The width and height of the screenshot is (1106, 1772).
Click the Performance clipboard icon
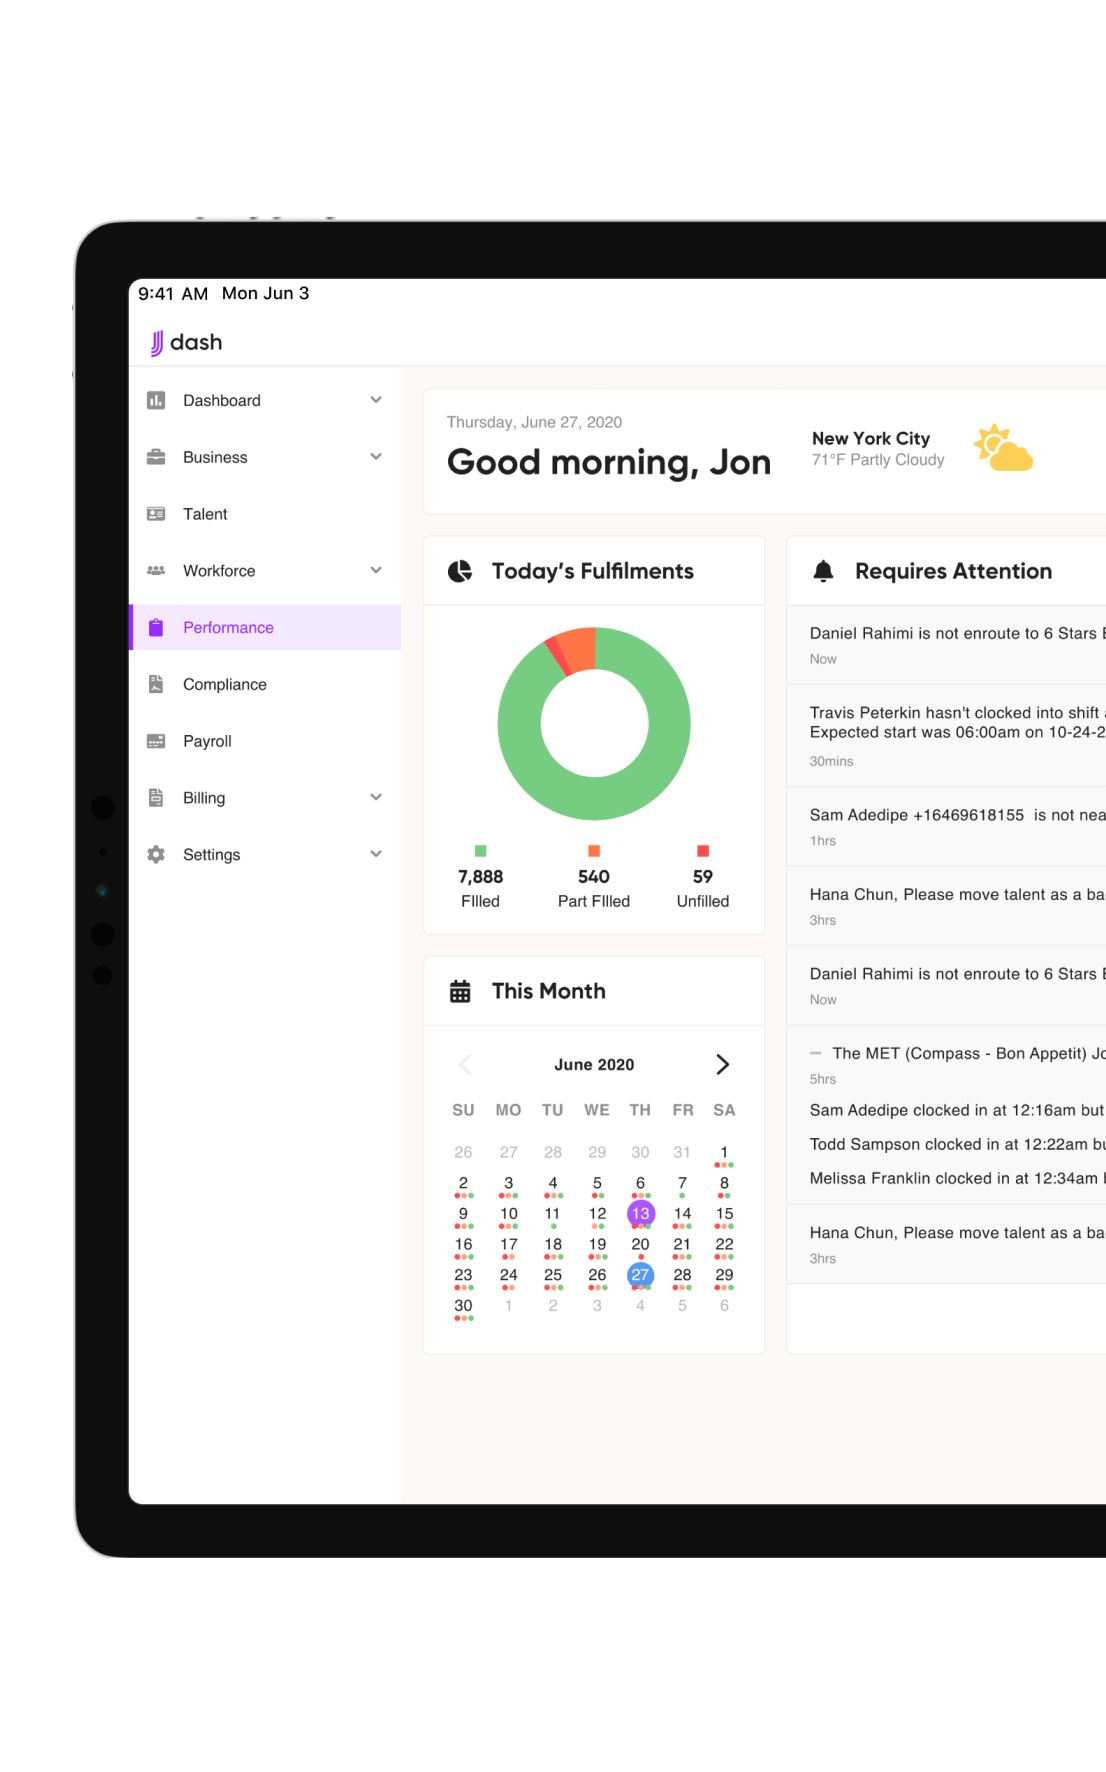click(x=156, y=627)
